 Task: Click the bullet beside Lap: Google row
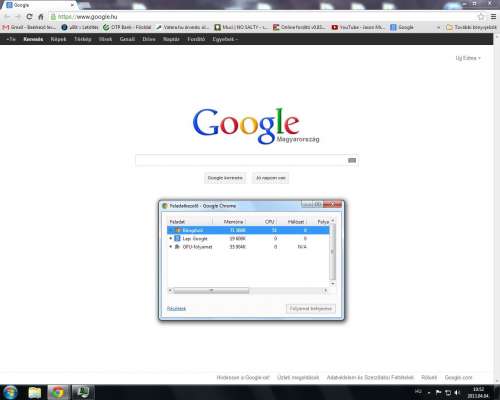click(171, 238)
